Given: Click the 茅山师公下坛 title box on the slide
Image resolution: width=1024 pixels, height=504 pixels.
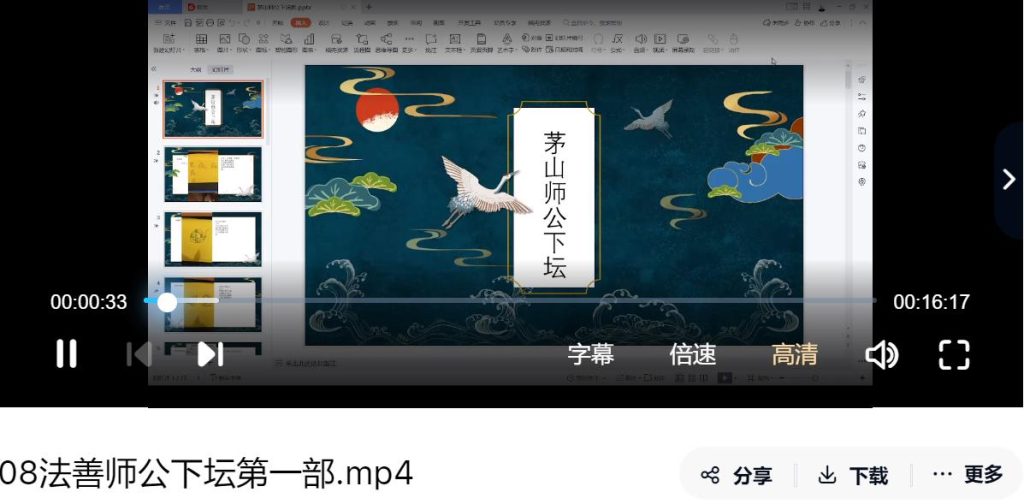Looking at the screenshot, I should (x=555, y=203).
